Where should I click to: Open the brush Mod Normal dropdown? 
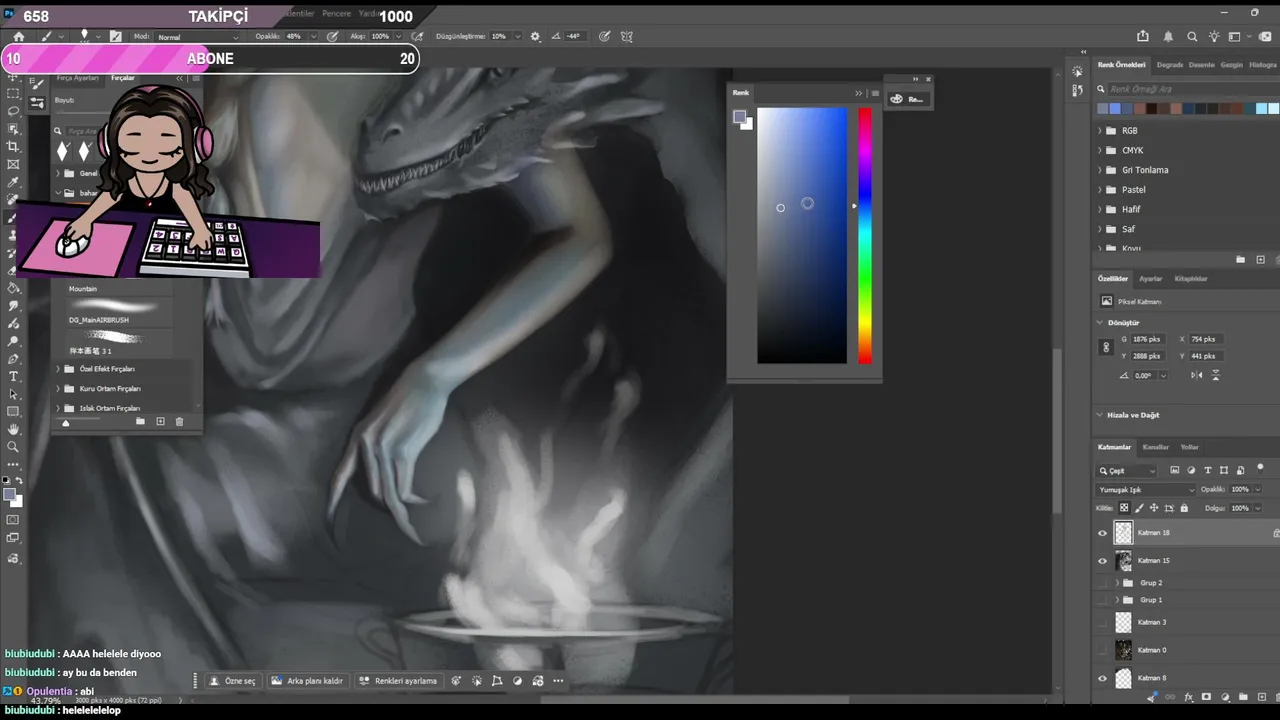click(200, 37)
